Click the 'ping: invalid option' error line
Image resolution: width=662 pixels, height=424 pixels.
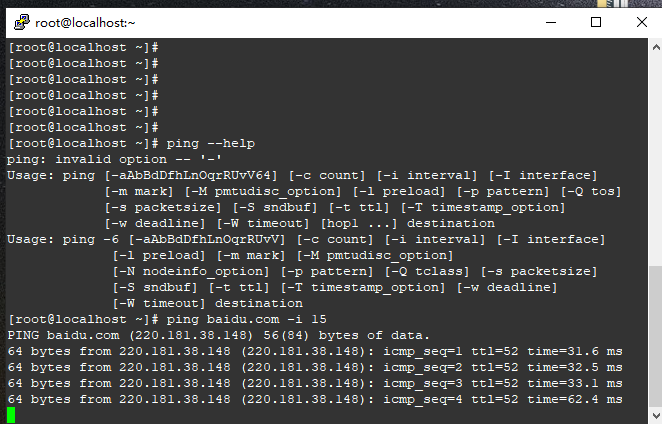coord(114,160)
